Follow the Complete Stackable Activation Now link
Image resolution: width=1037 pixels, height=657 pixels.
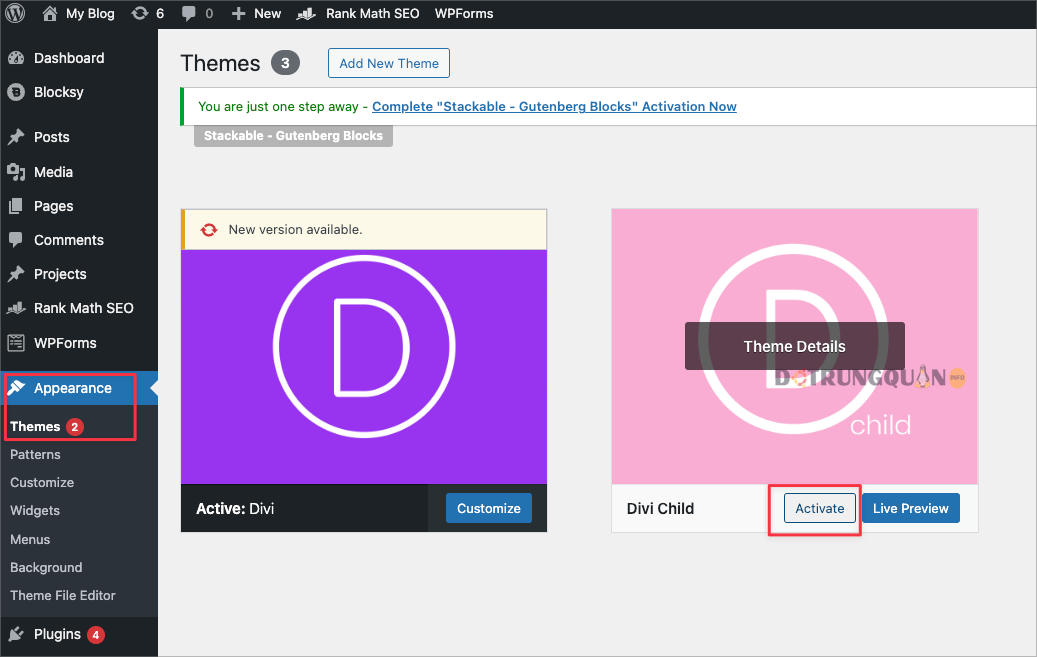554,107
